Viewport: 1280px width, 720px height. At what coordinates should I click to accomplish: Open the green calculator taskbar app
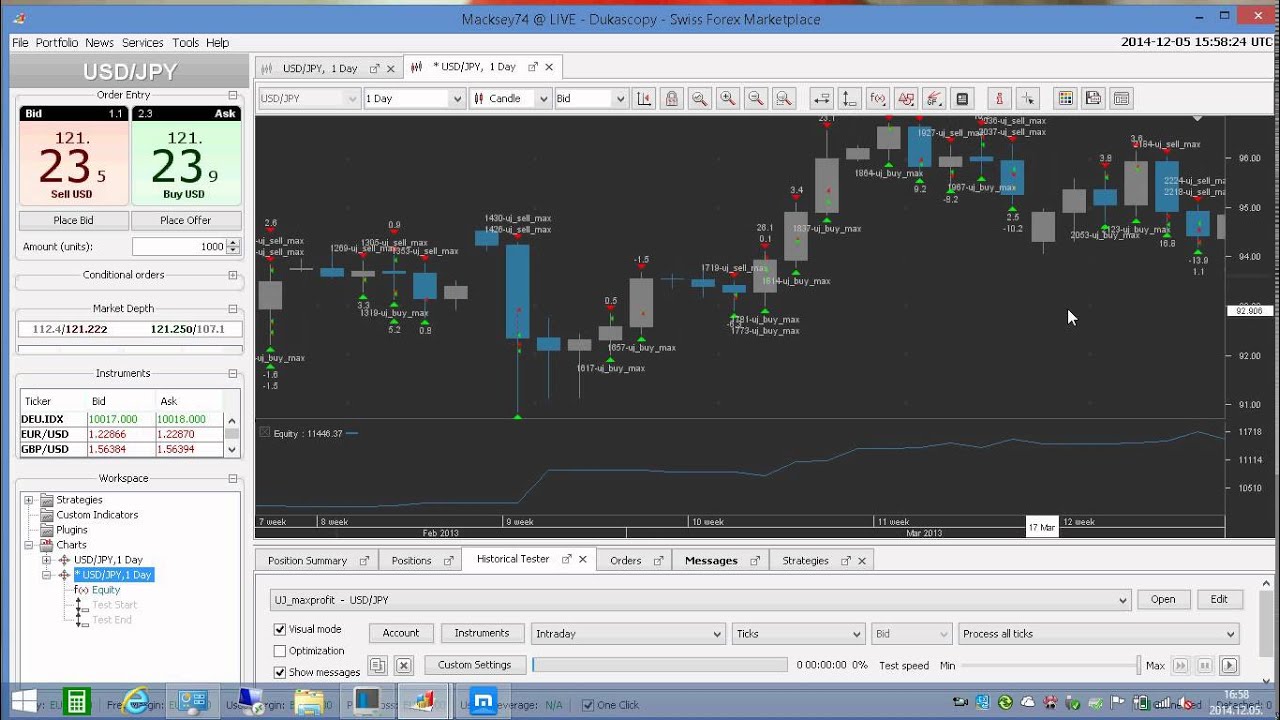[x=76, y=701]
